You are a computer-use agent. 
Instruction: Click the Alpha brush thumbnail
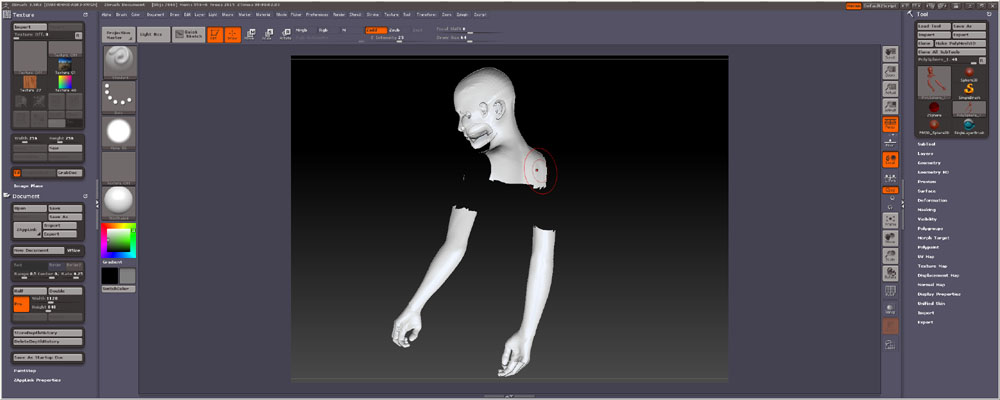(119, 131)
